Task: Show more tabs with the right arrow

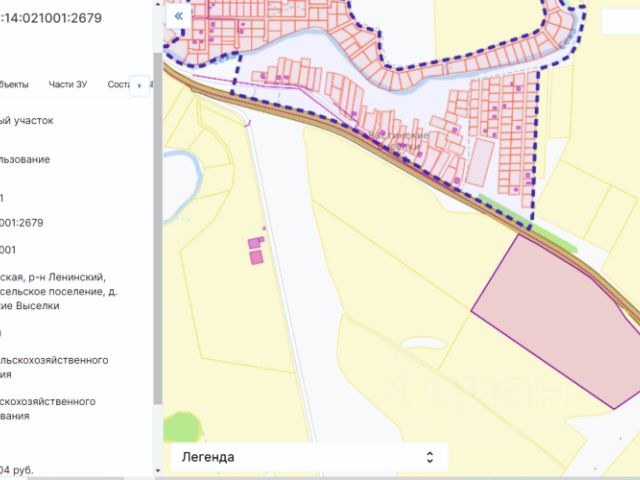Action: pyautogui.click(x=139, y=85)
